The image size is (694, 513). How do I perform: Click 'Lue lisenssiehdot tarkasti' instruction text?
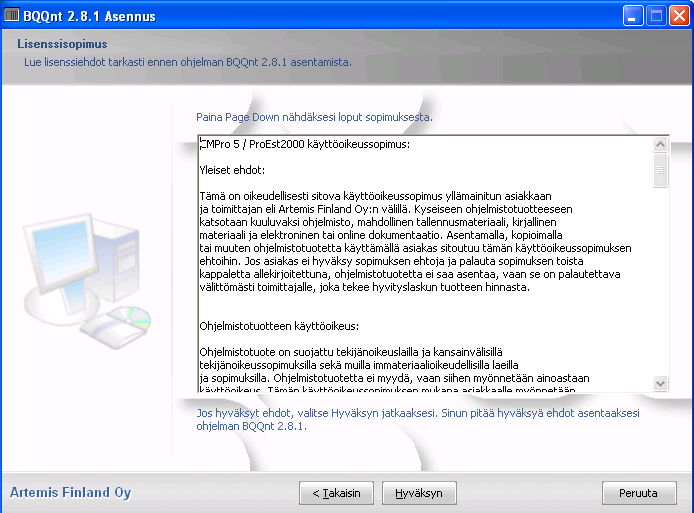188,62
